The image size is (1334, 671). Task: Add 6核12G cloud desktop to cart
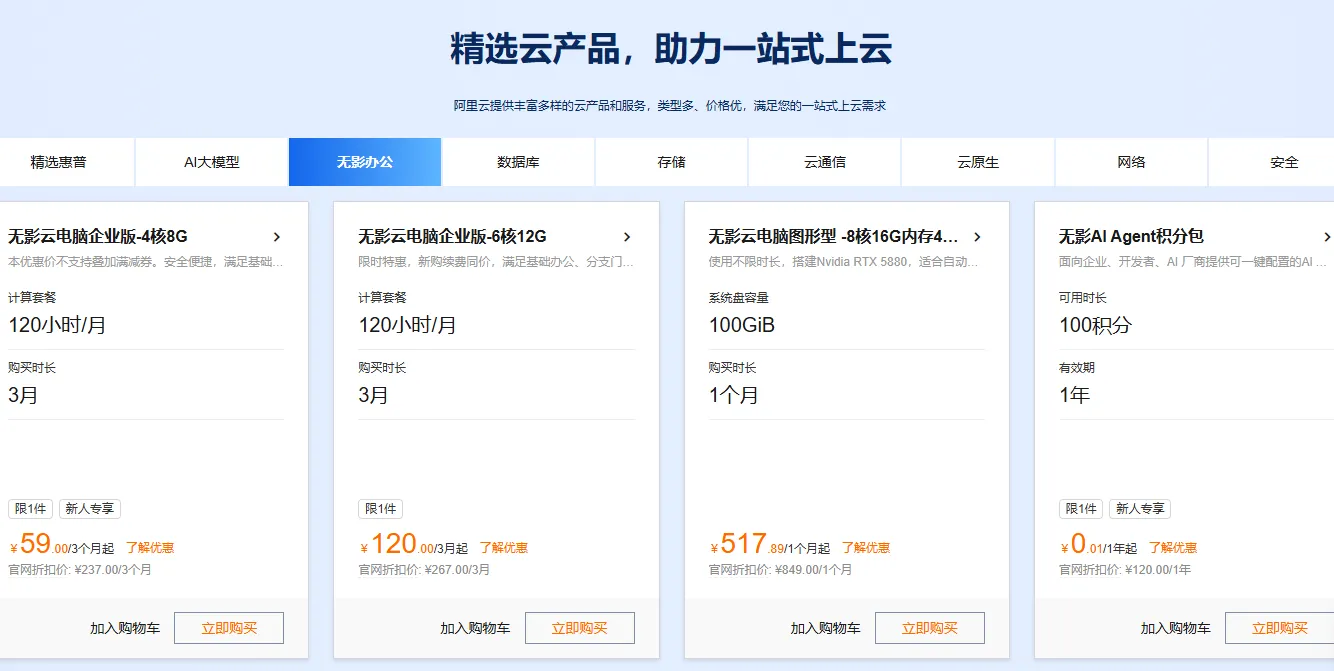[475, 628]
